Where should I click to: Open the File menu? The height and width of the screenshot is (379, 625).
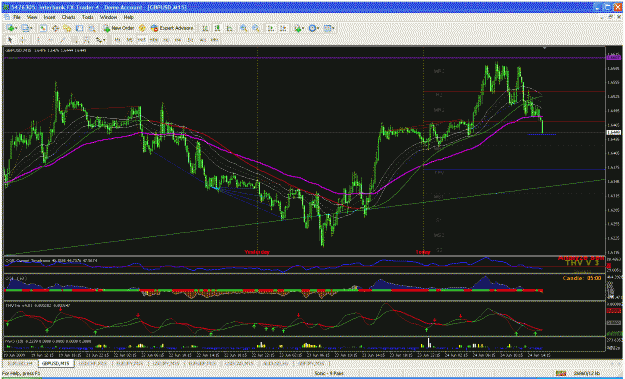coord(17,18)
